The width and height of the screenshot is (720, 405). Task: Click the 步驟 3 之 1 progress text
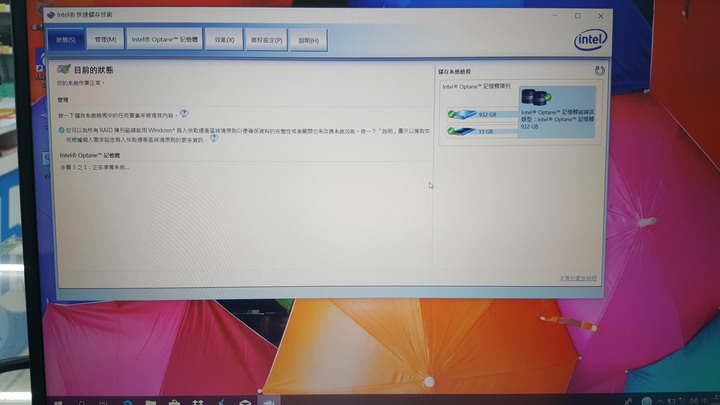(95, 167)
